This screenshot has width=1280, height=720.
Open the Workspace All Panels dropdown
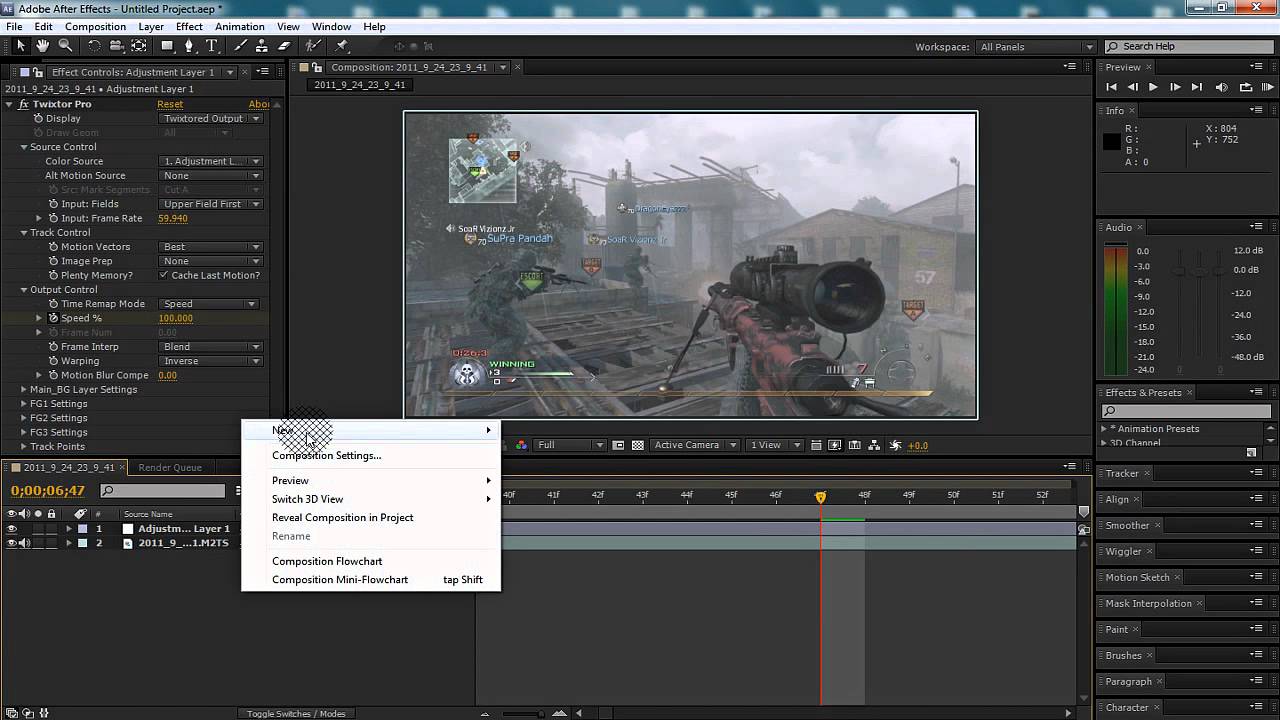[x=1037, y=47]
